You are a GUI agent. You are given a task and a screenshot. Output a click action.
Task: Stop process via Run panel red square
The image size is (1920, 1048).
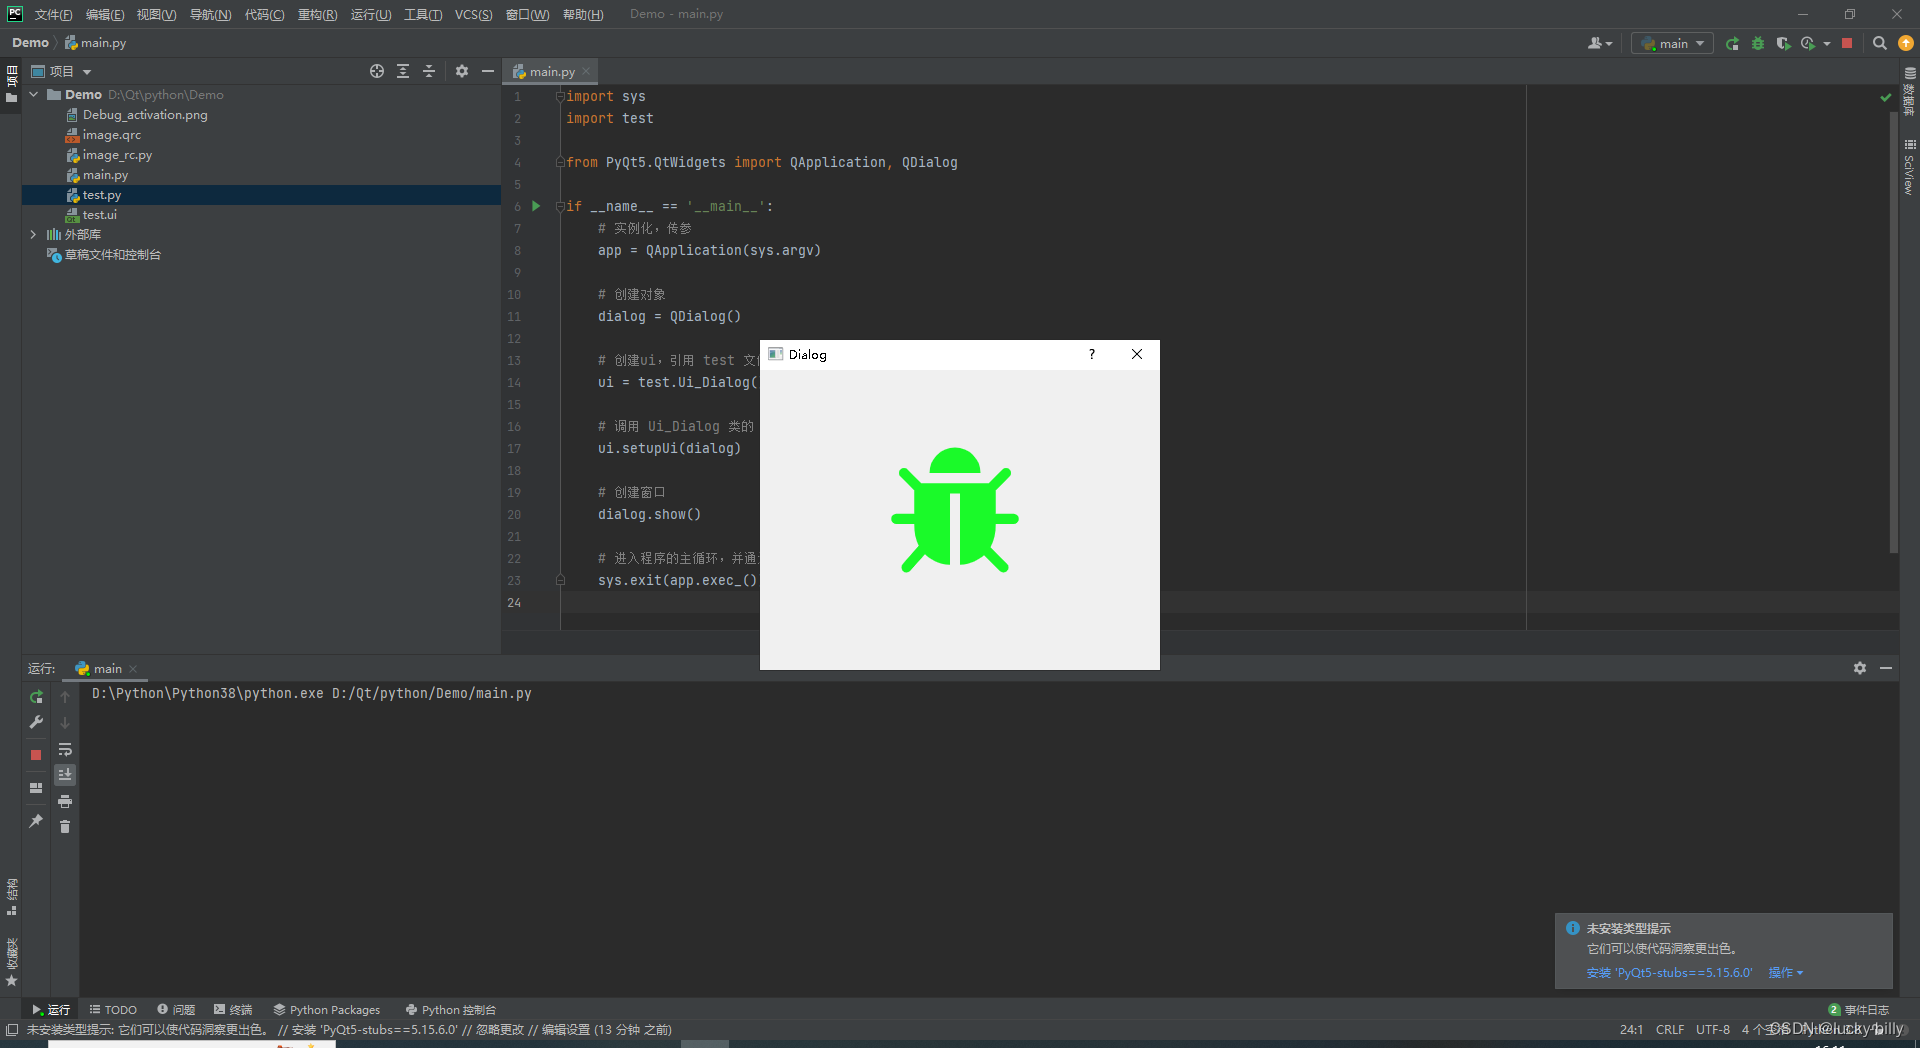(x=36, y=755)
